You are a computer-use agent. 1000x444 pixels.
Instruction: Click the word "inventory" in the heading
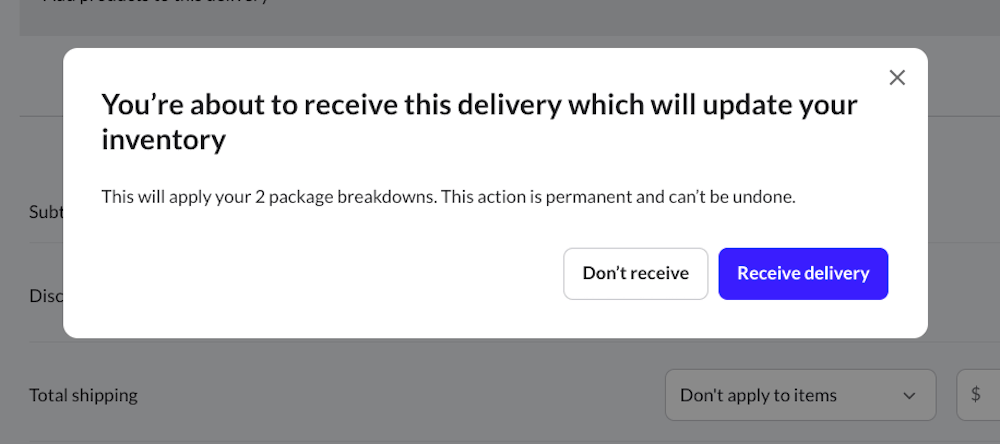(x=163, y=140)
